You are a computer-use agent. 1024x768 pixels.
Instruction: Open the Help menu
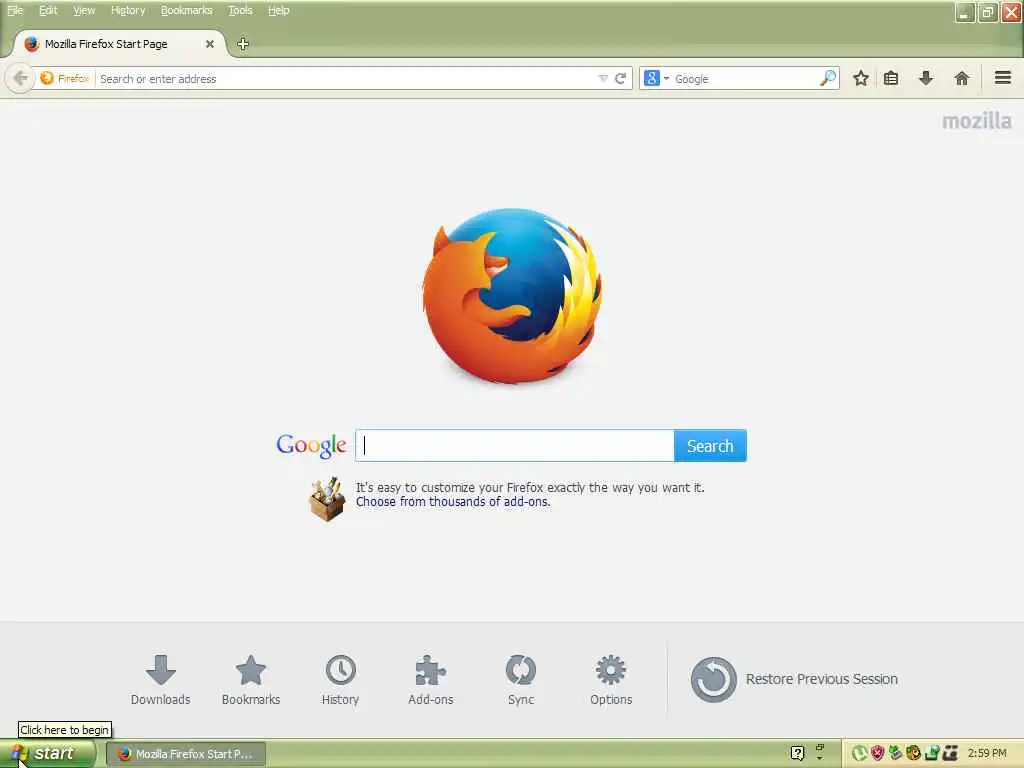coord(279,10)
